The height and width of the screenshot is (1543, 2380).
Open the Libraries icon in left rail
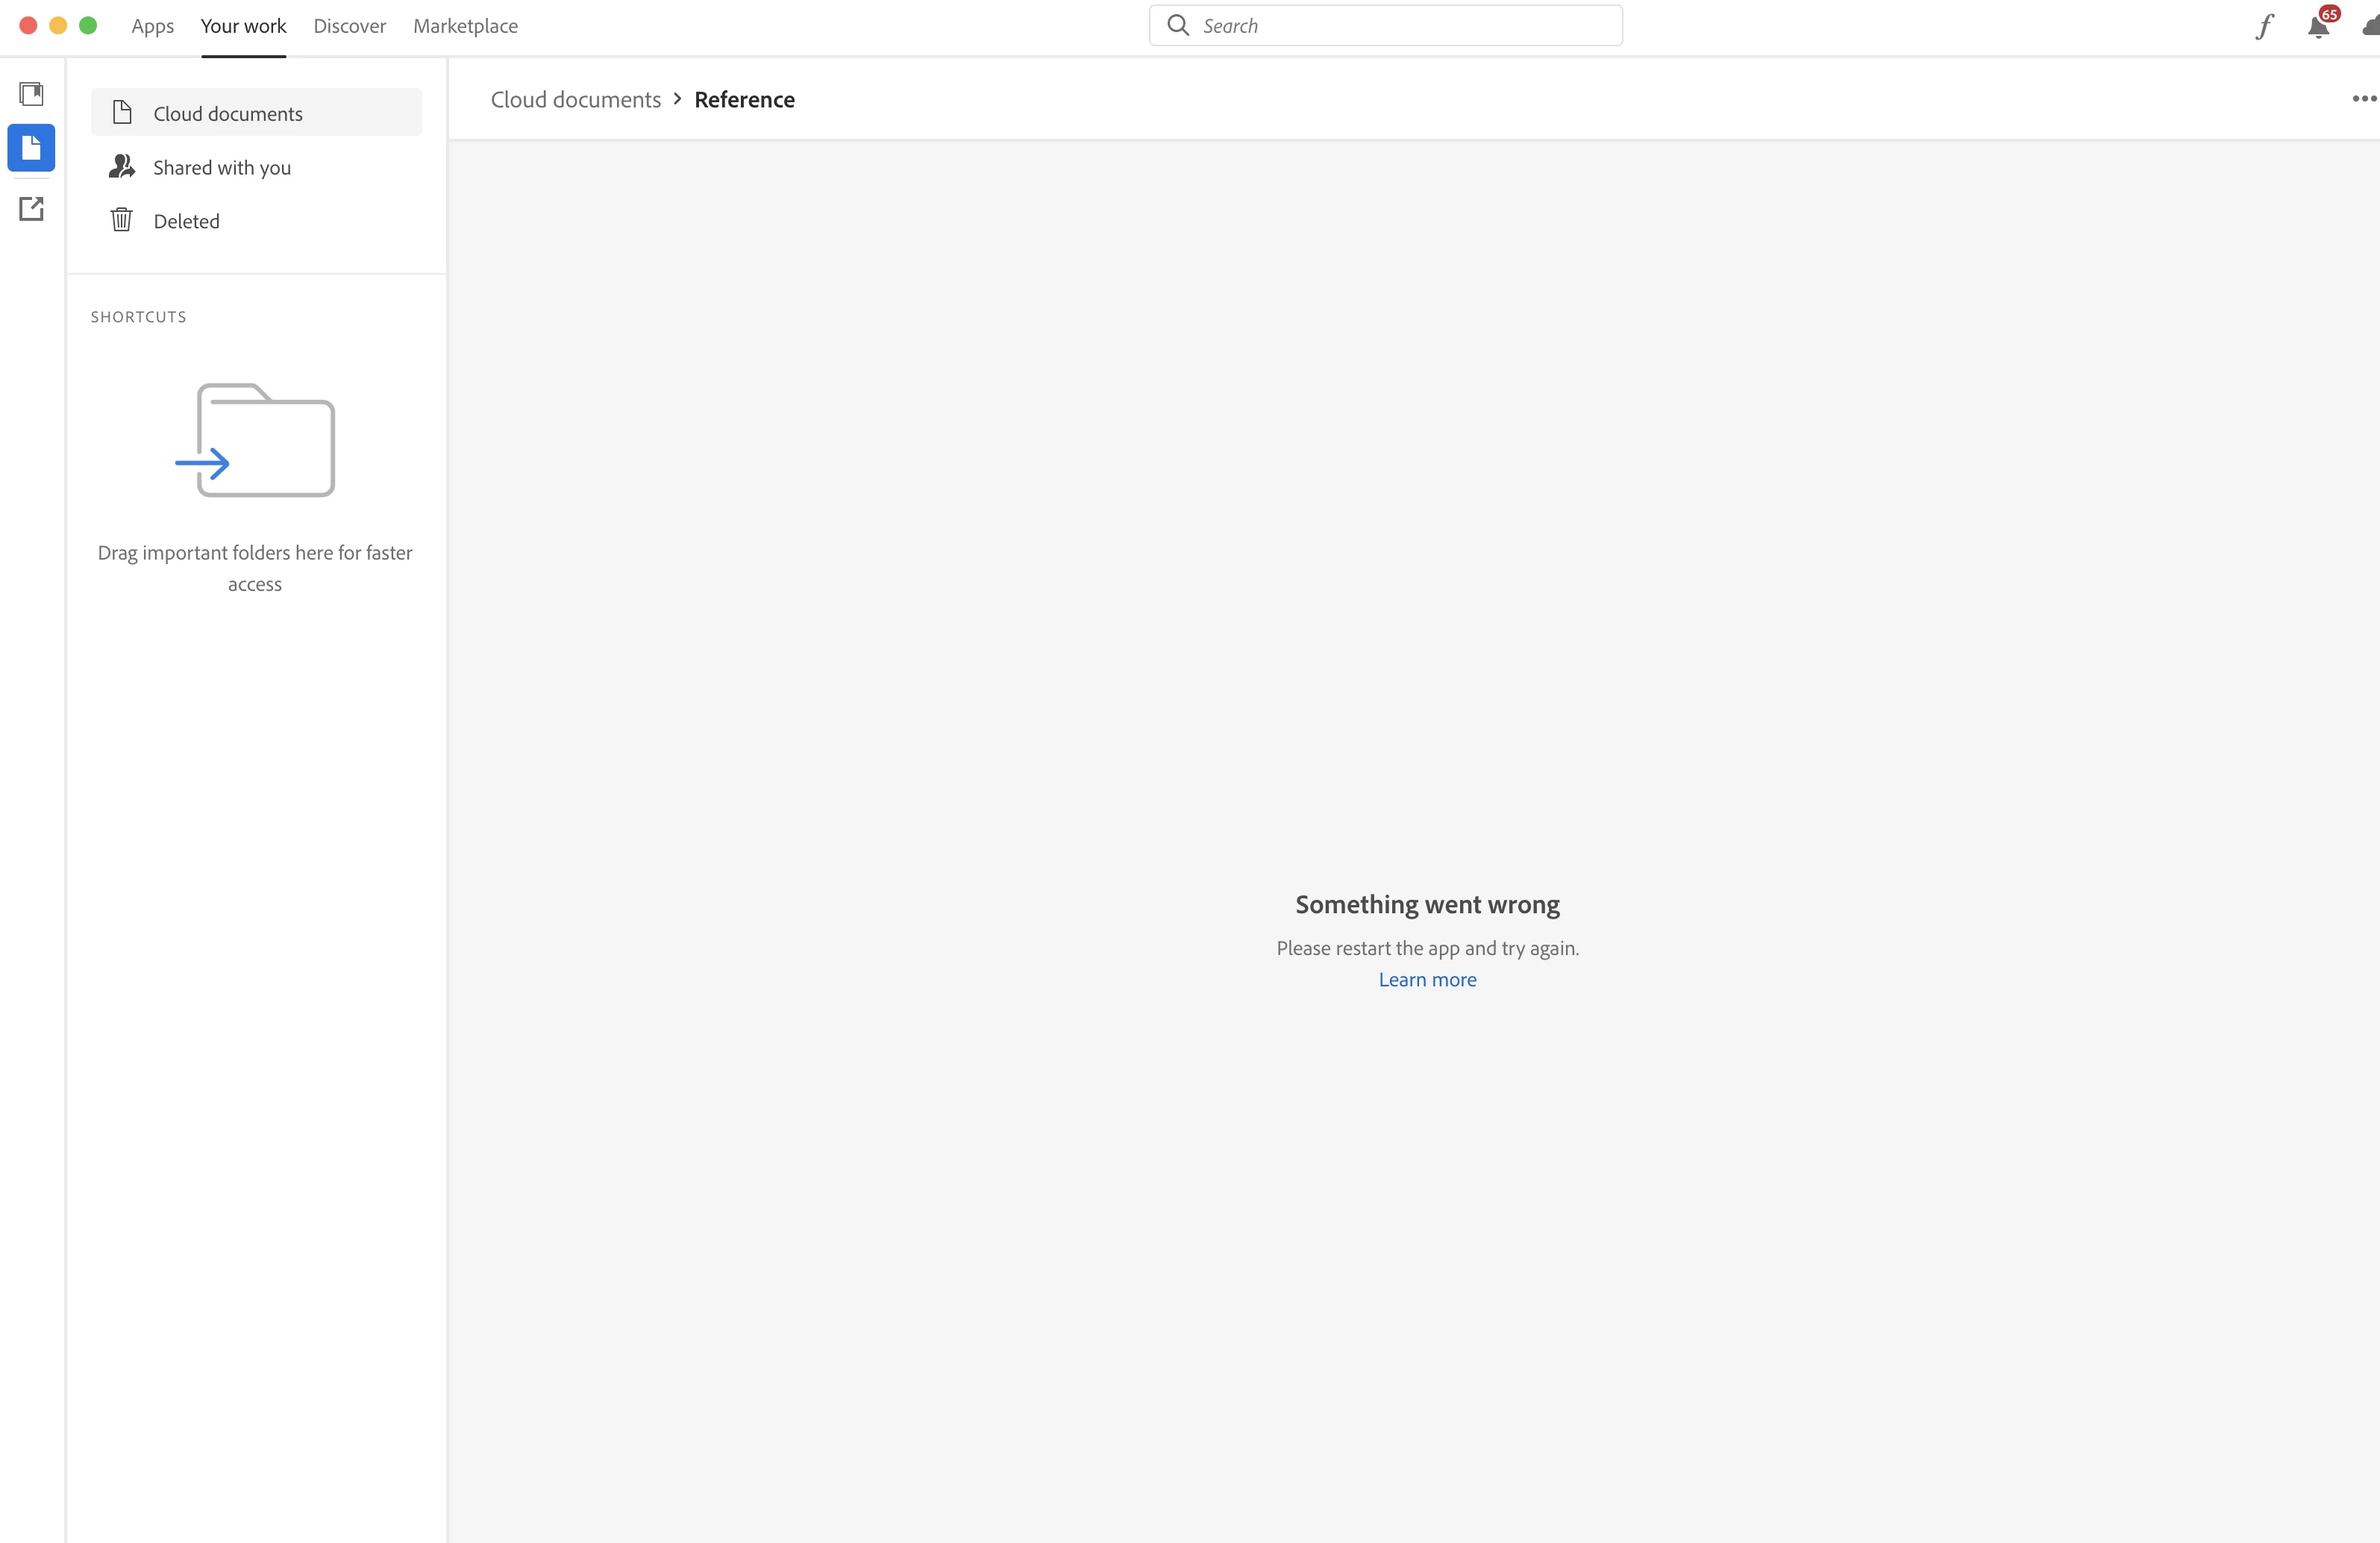(x=31, y=93)
